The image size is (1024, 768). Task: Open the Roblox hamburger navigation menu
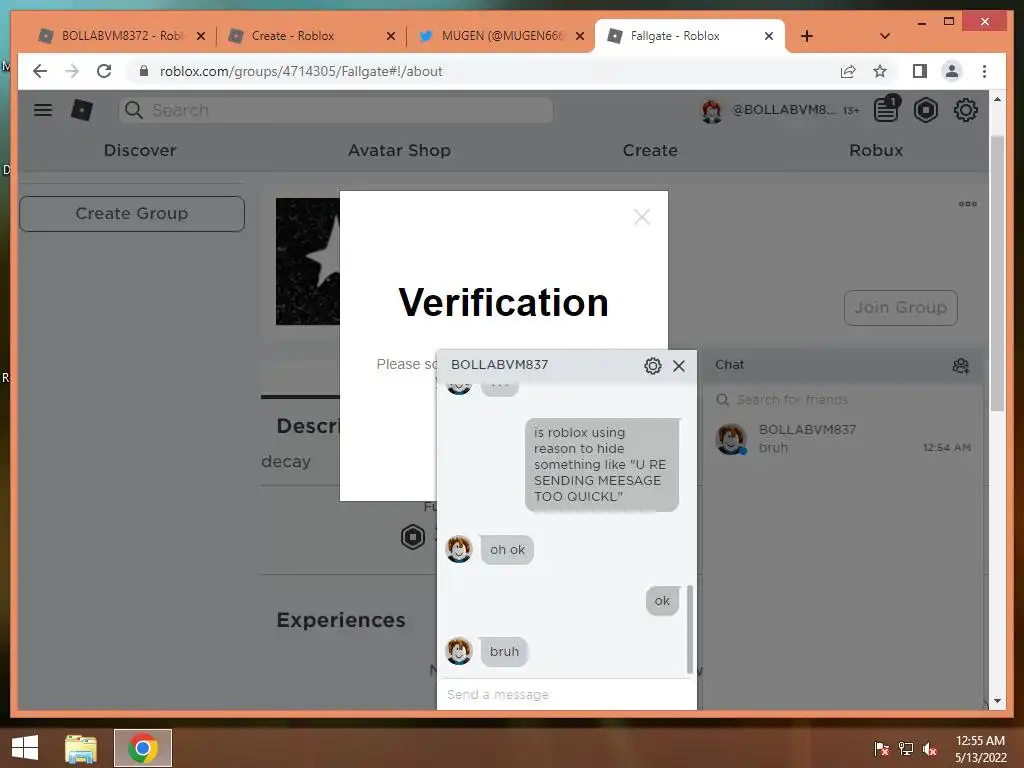tap(43, 110)
